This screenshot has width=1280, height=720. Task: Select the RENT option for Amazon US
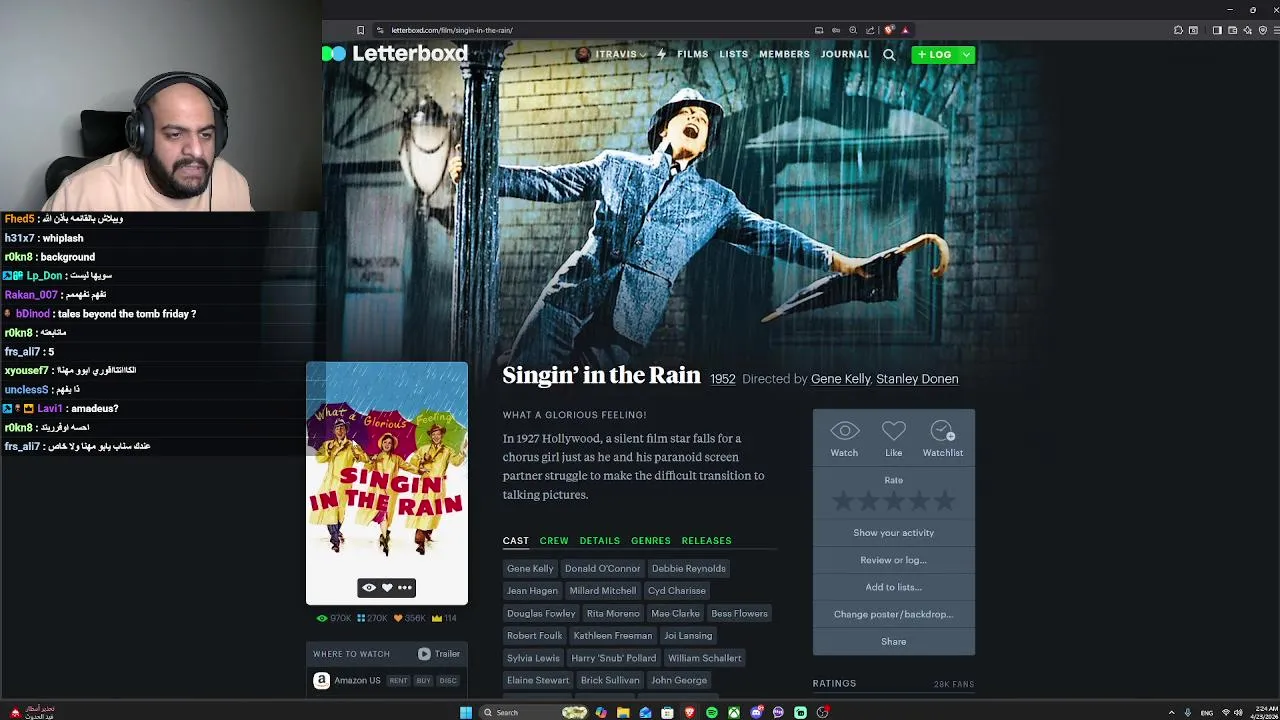click(398, 681)
